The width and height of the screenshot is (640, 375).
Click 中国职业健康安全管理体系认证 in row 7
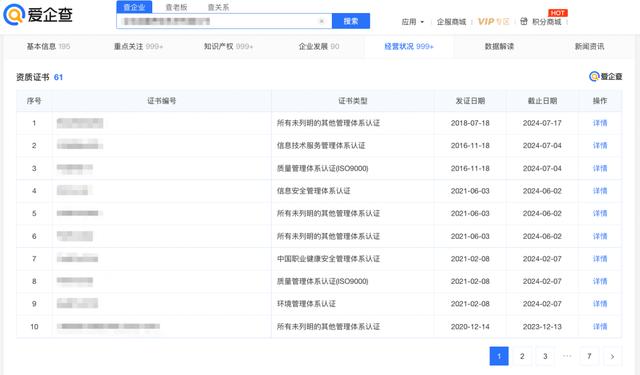[x=329, y=258]
